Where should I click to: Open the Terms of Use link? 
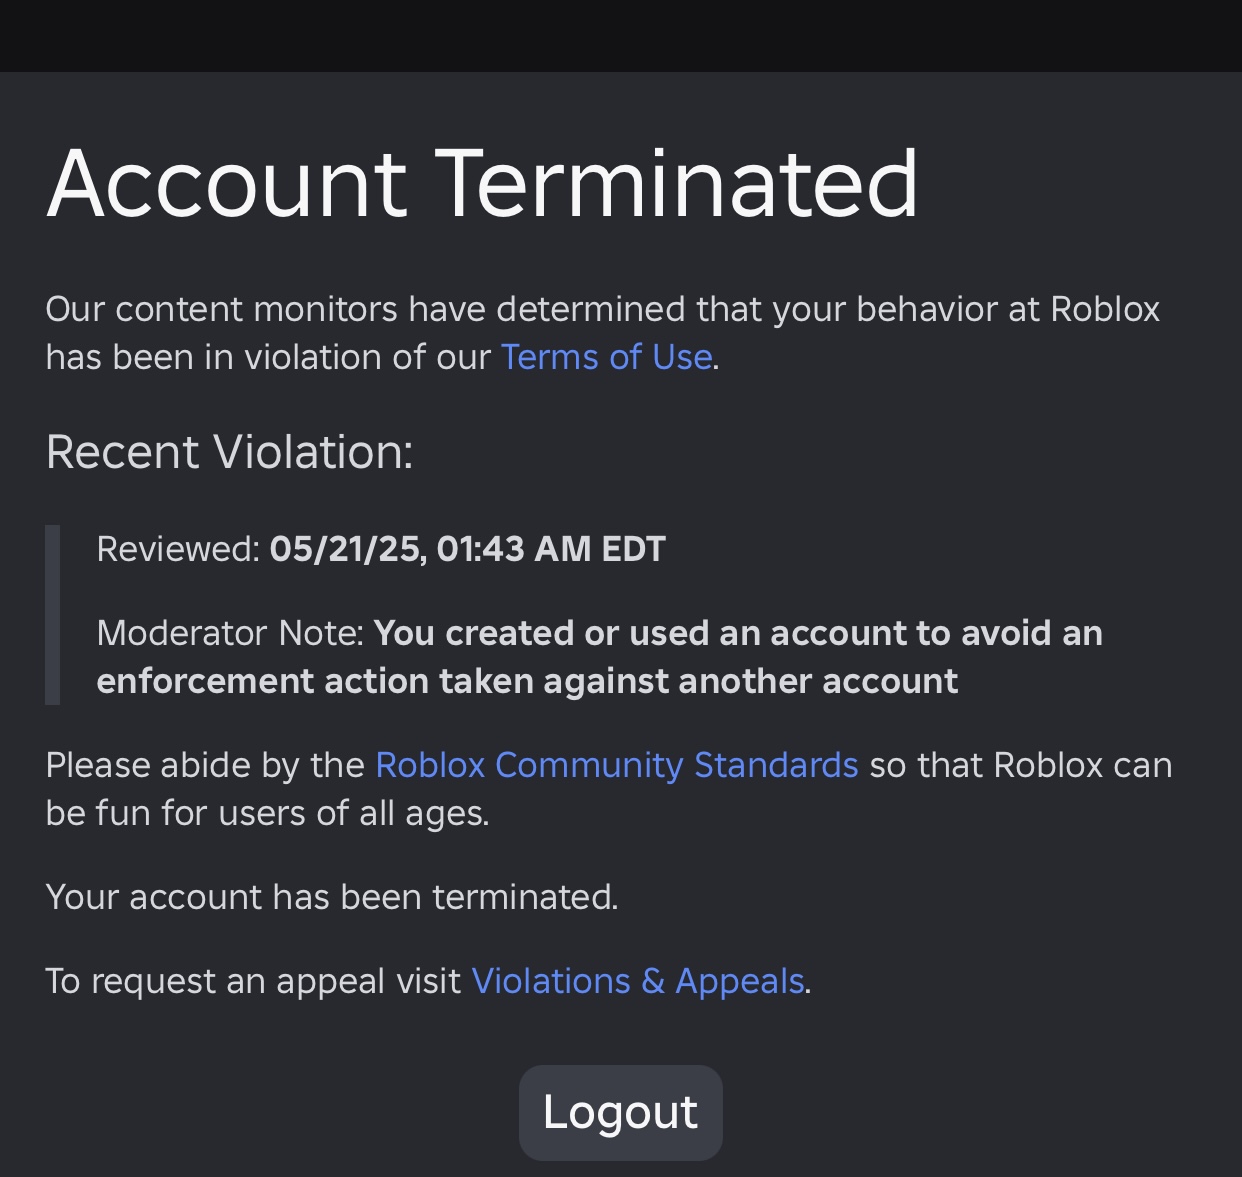[606, 357]
